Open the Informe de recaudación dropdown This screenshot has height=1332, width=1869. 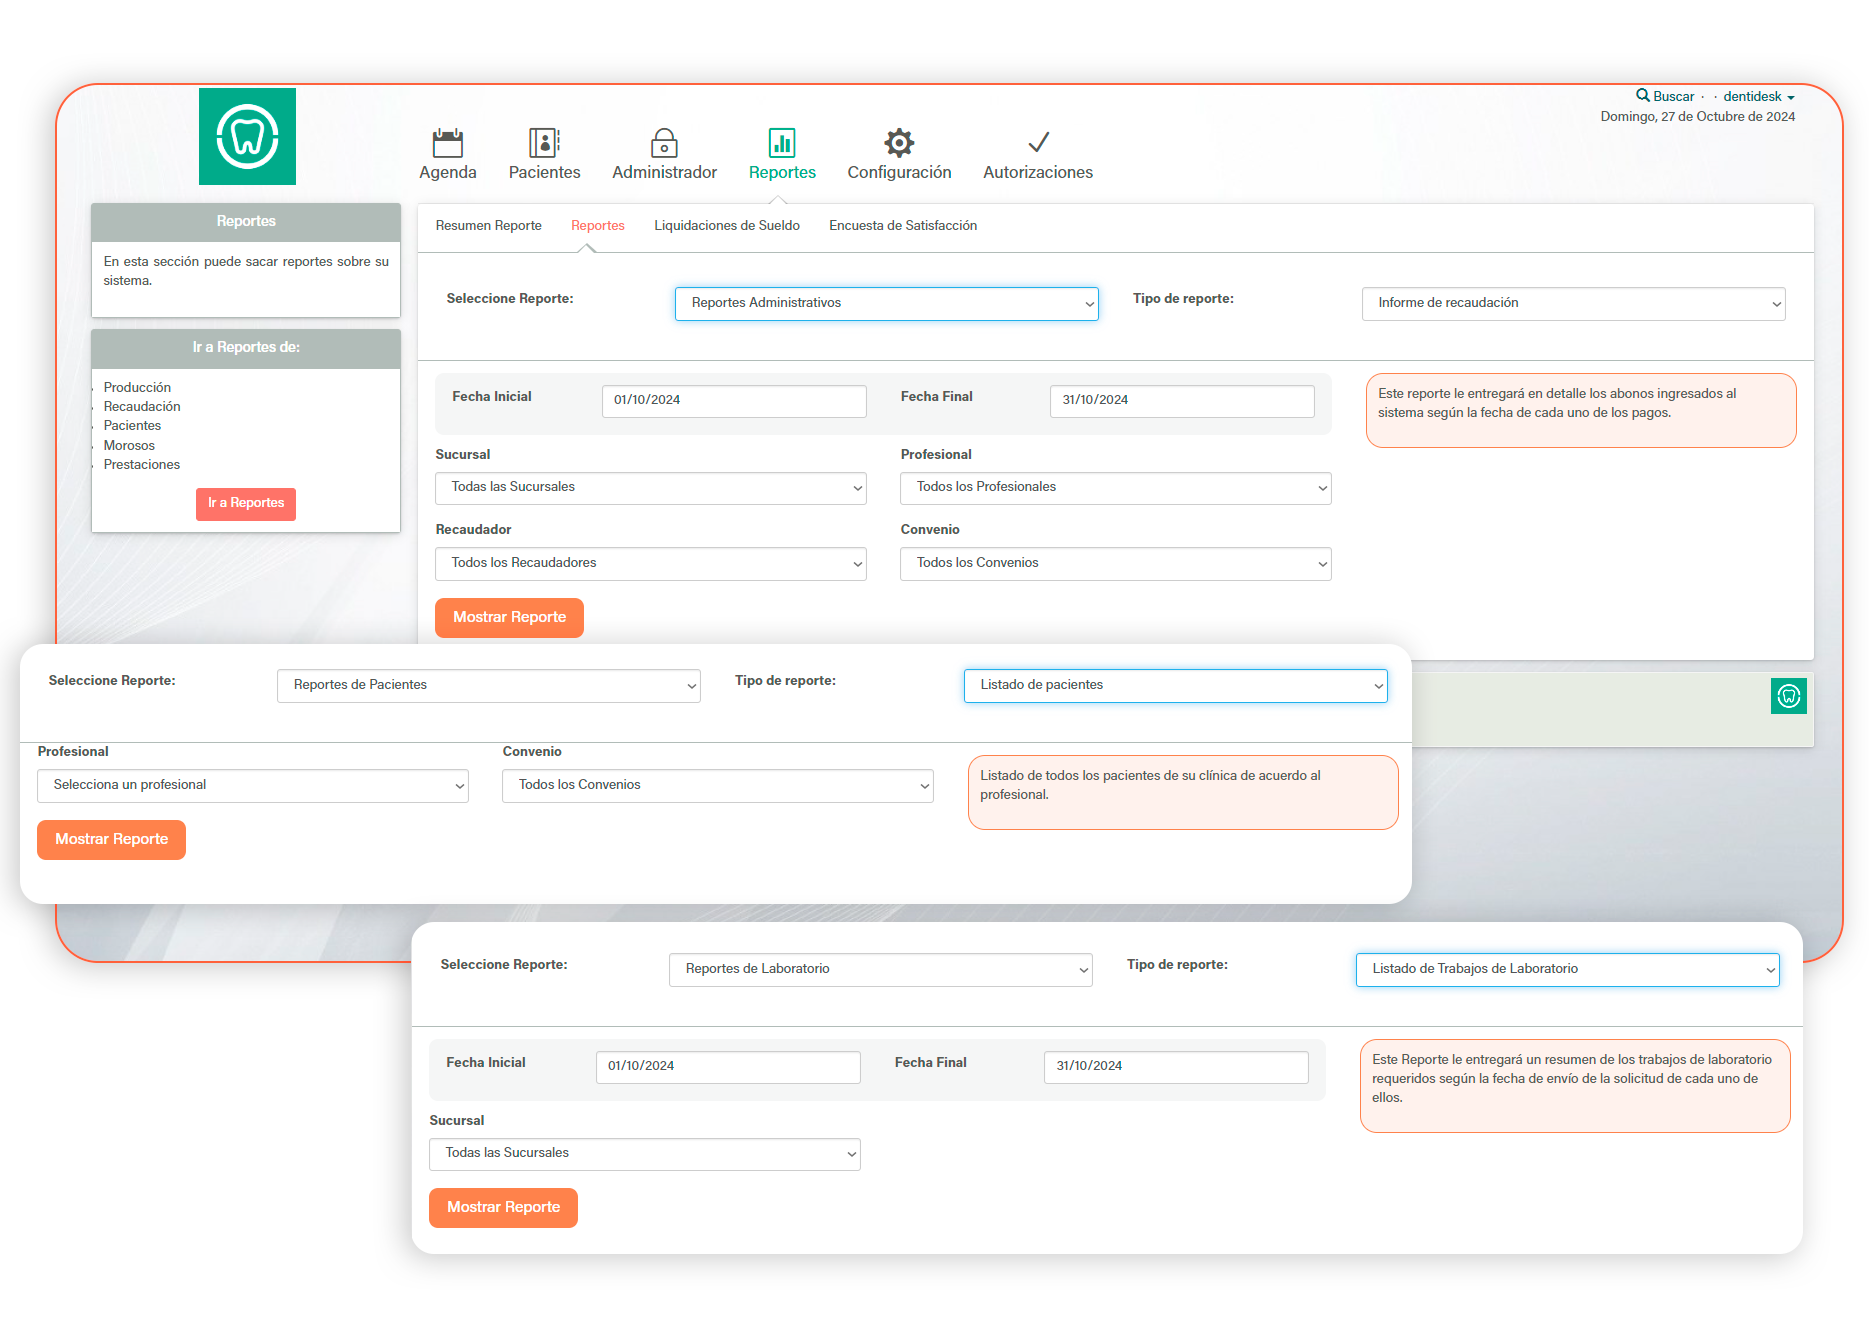[x=1573, y=304]
